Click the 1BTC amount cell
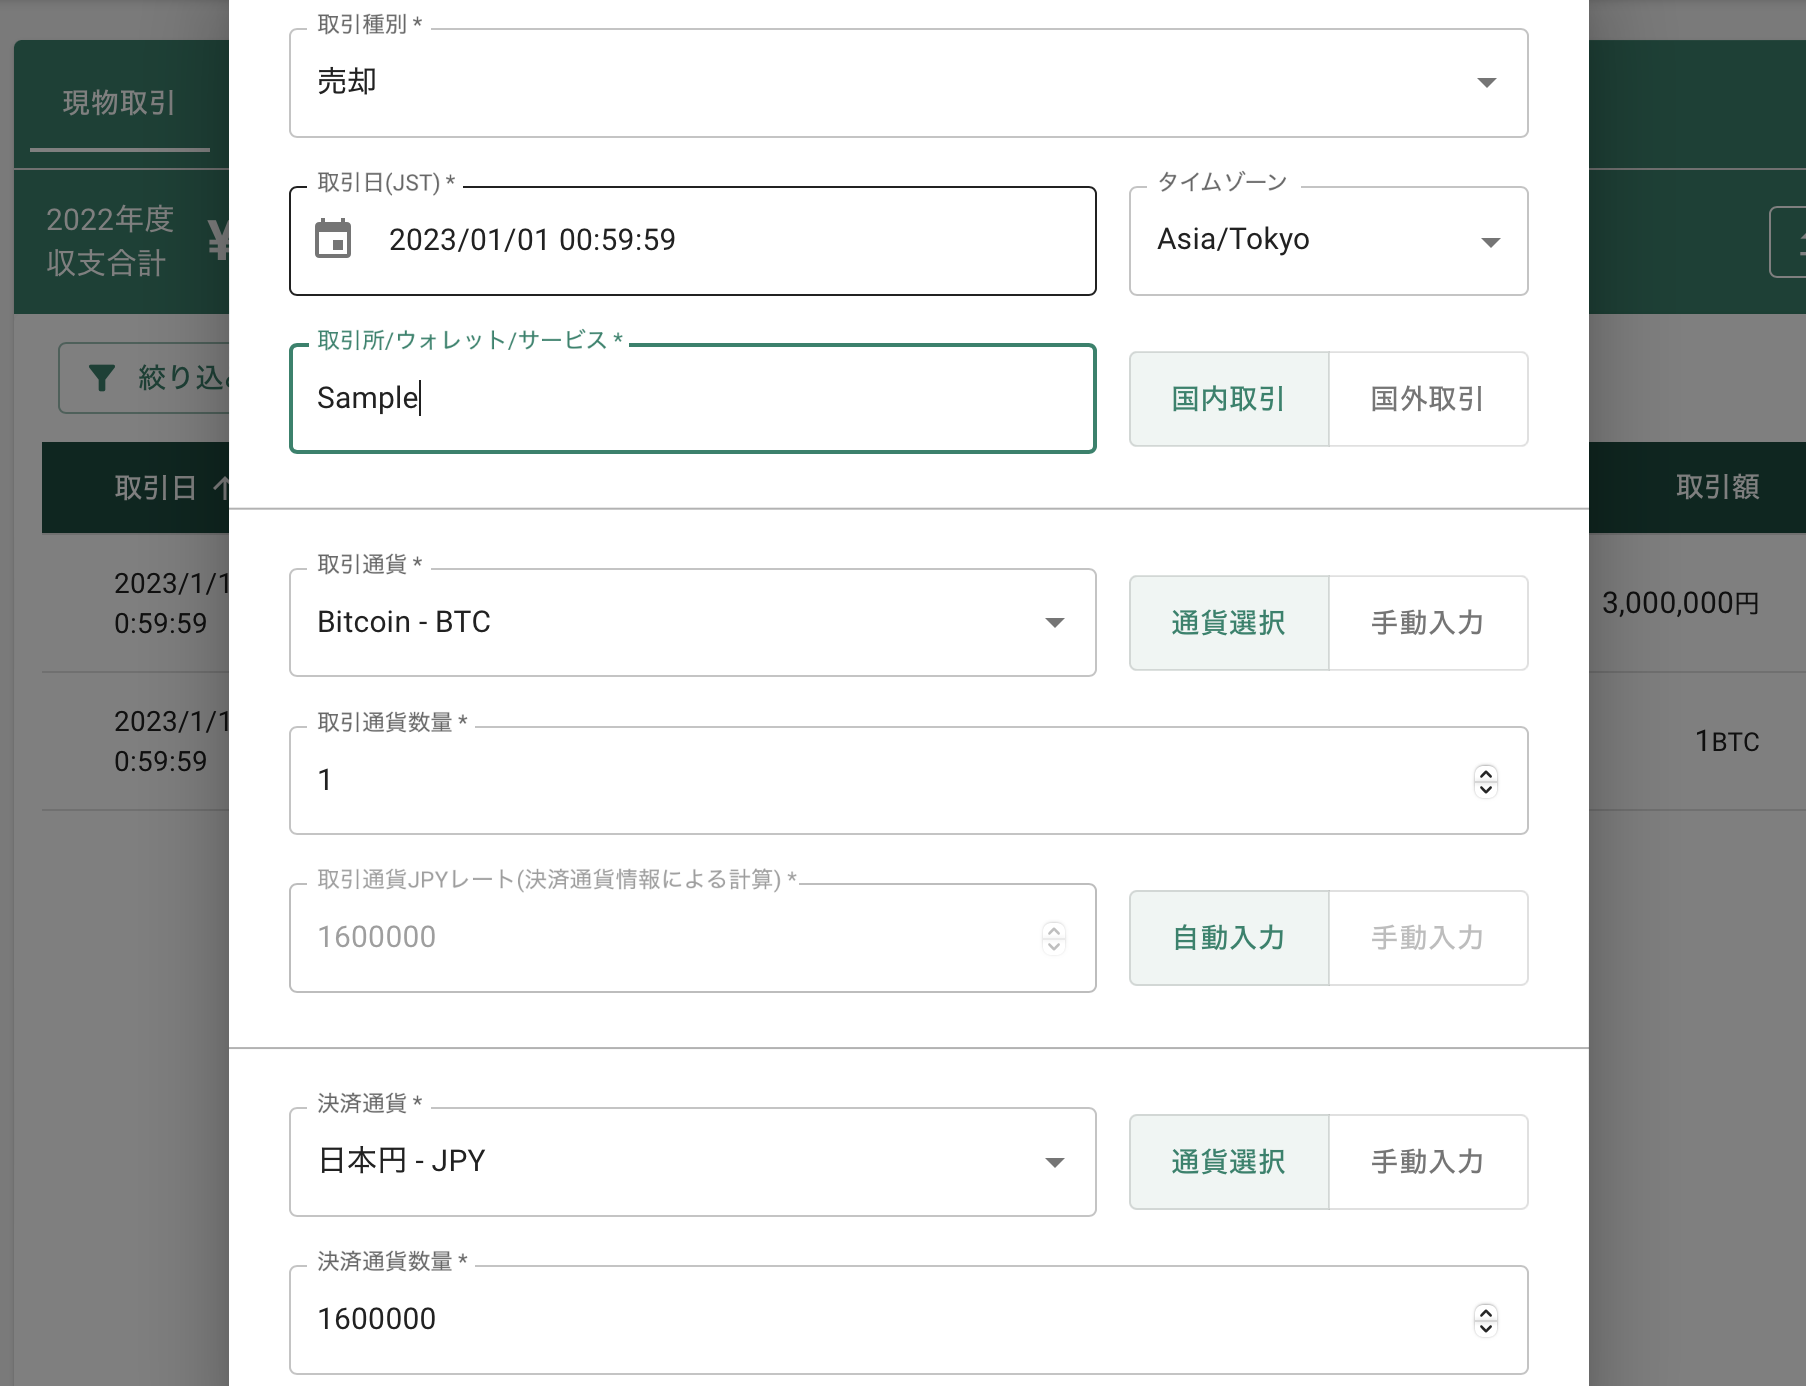1806x1386 pixels. pyautogui.click(x=1727, y=741)
